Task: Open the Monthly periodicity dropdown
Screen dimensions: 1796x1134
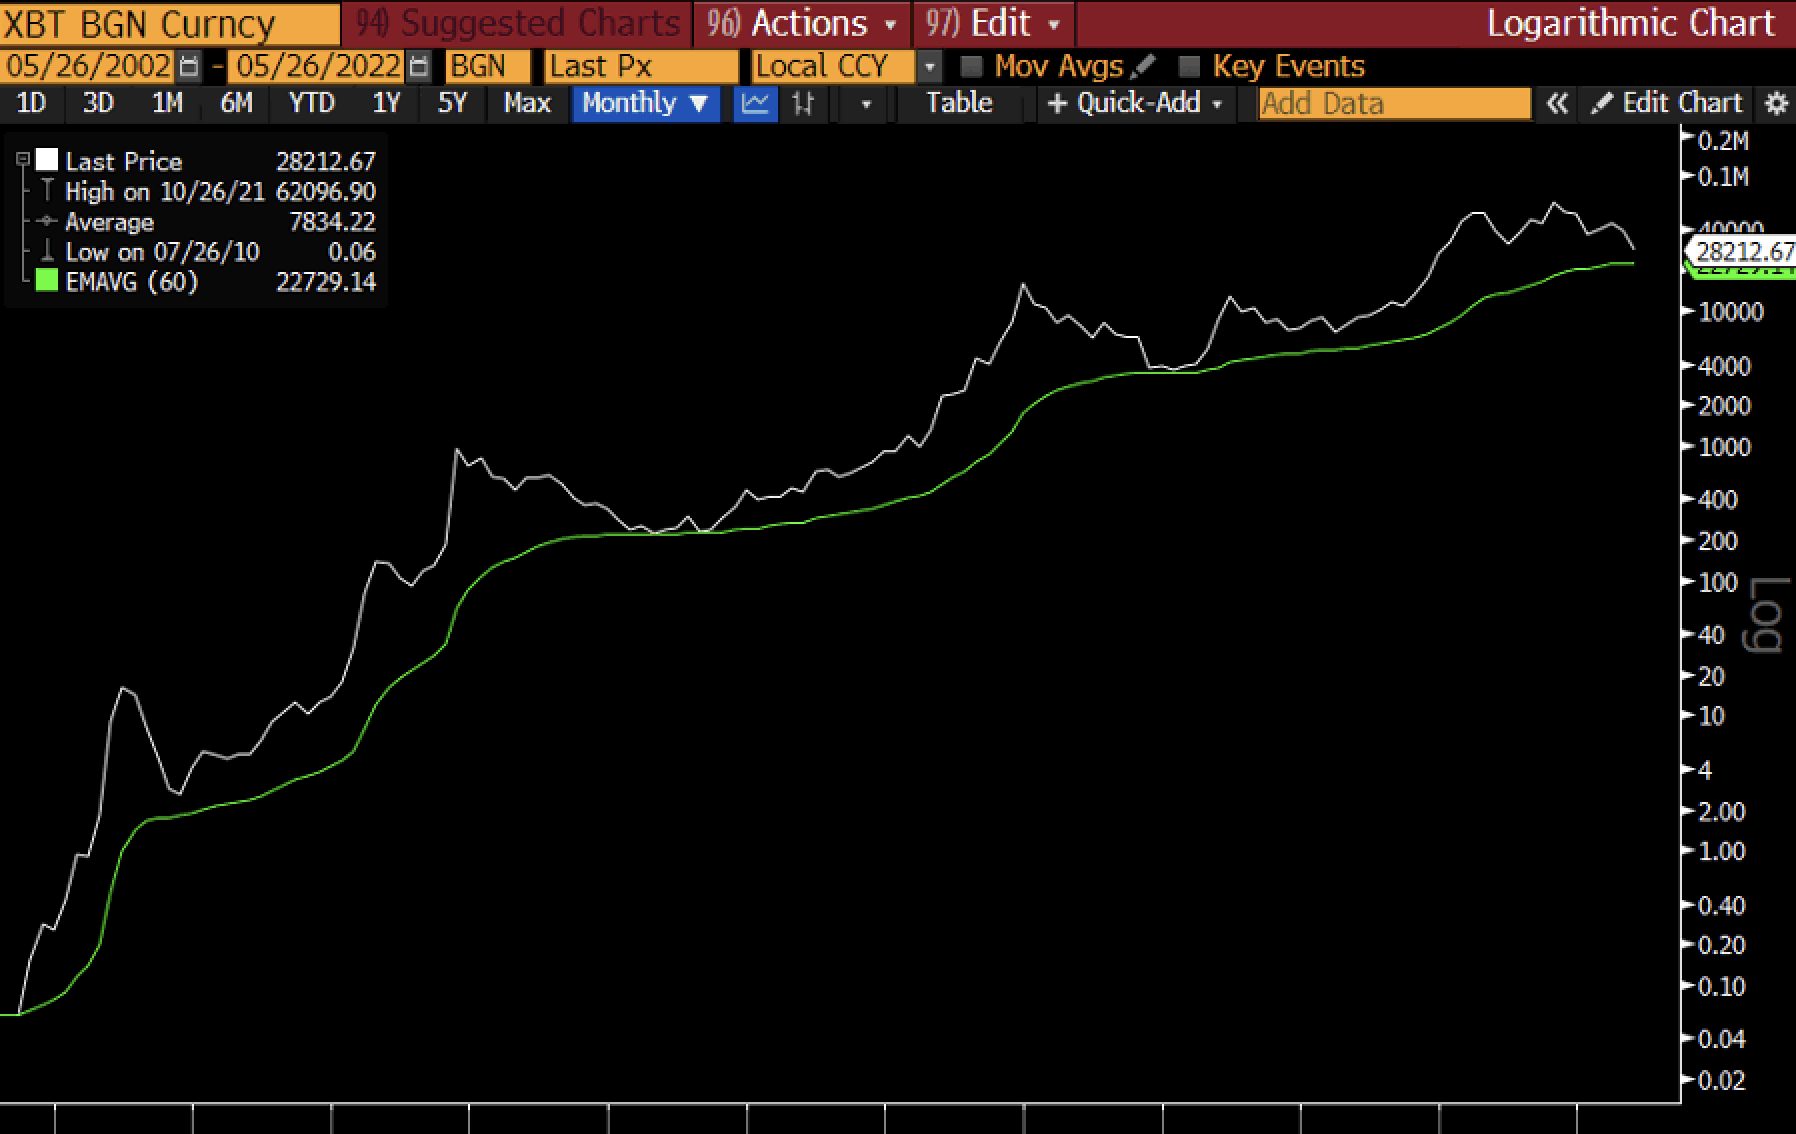Action: [x=645, y=103]
